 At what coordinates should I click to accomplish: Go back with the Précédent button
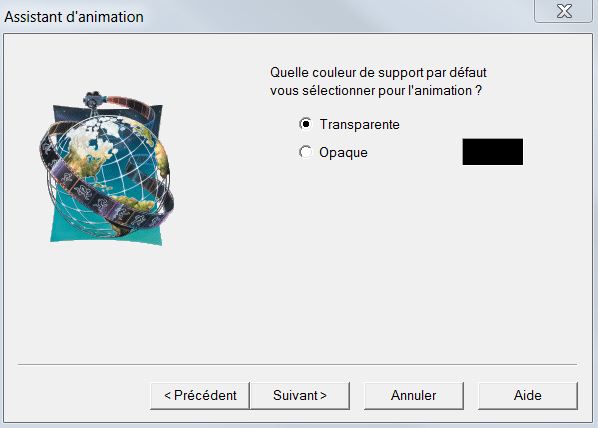200,396
